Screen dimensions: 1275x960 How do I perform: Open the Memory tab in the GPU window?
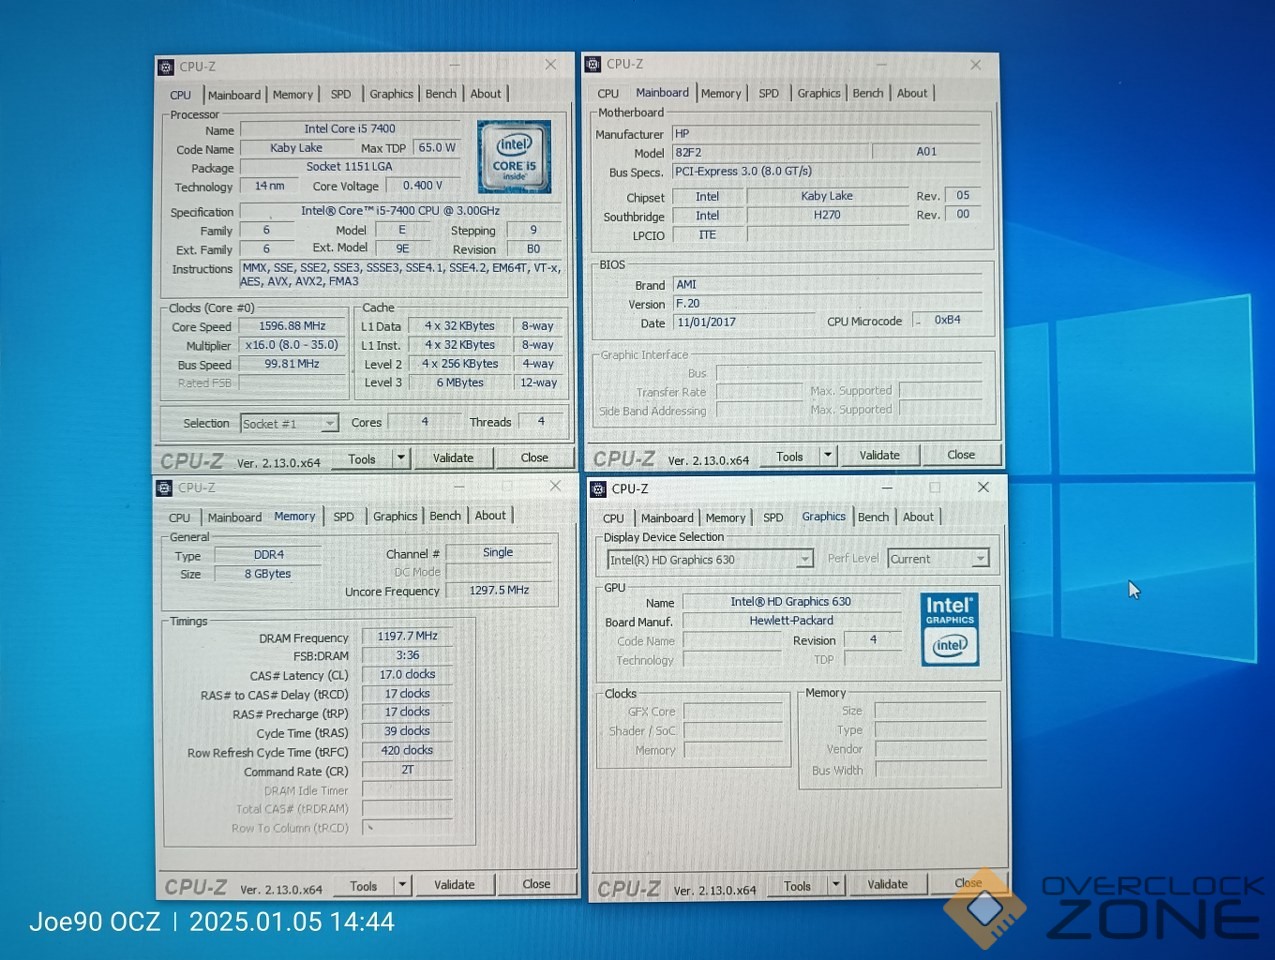click(x=726, y=518)
